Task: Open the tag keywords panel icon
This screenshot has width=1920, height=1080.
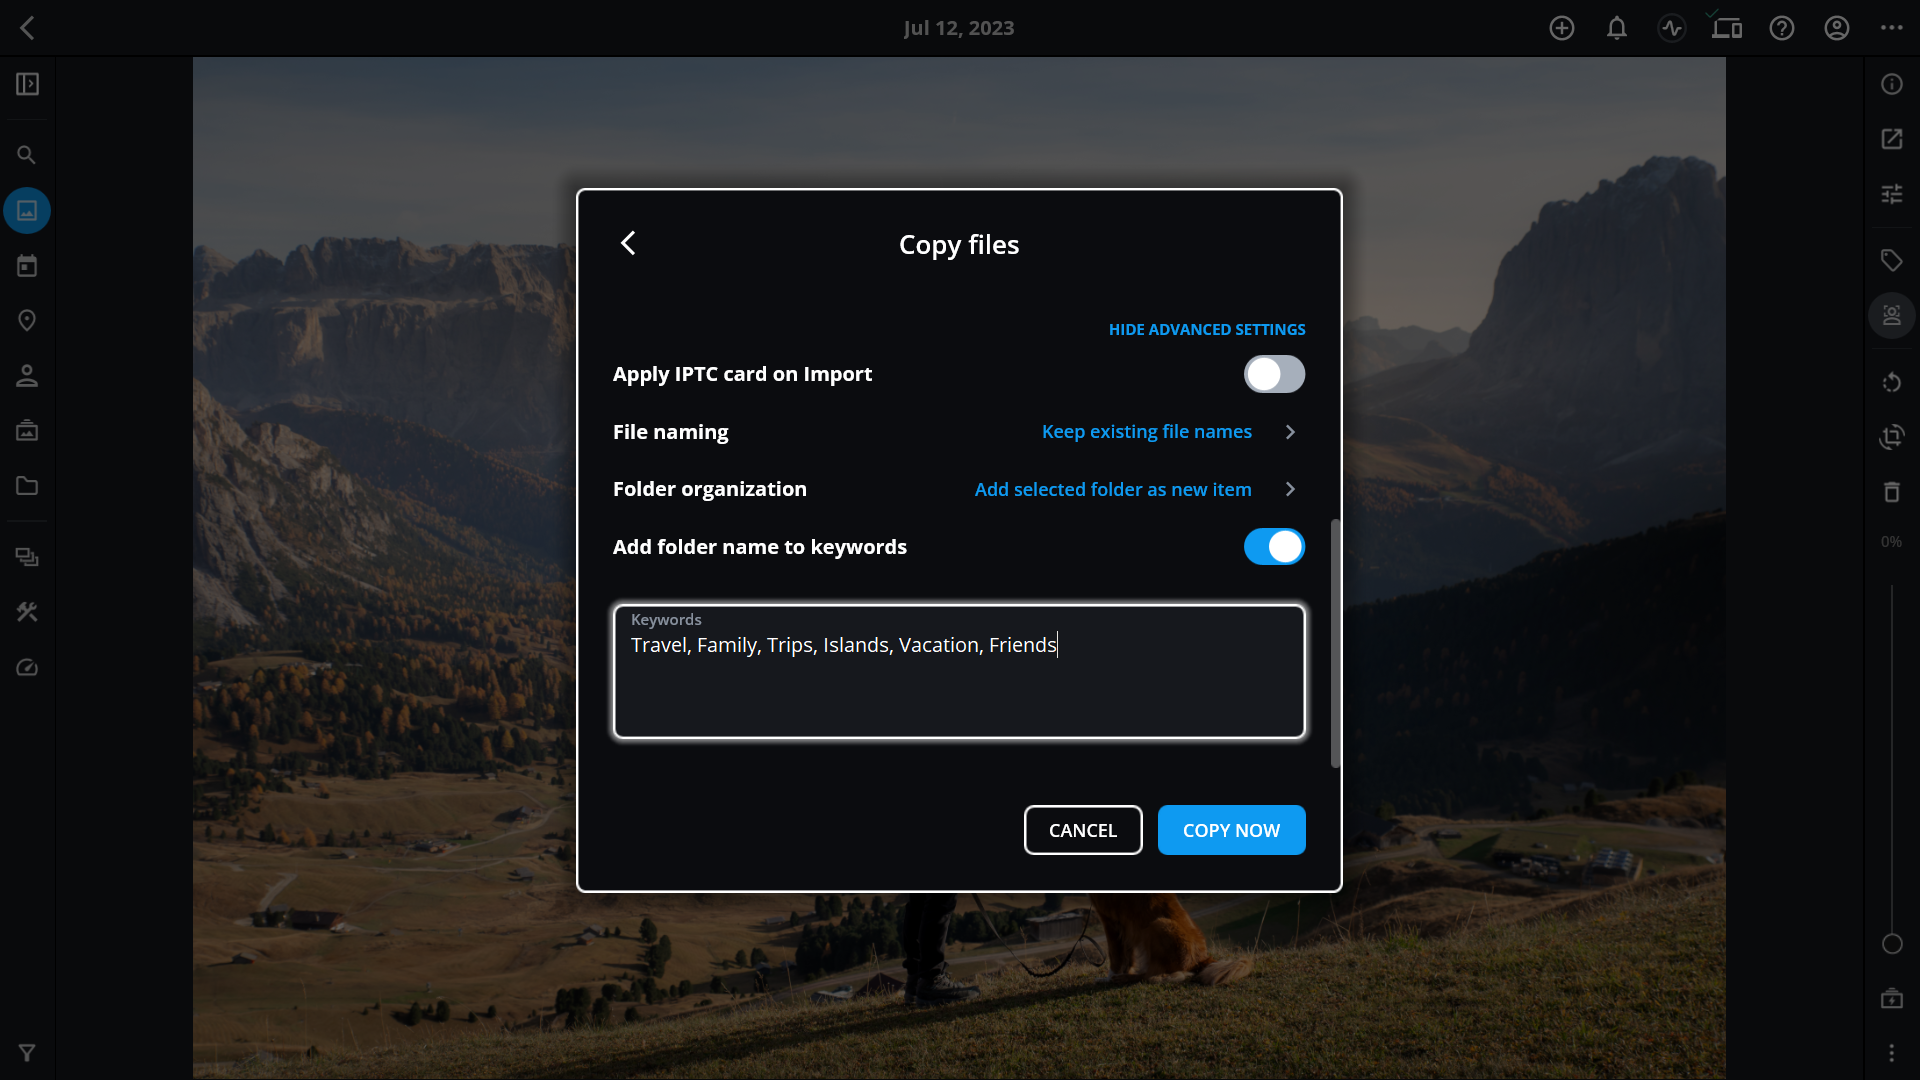Action: click(1891, 261)
